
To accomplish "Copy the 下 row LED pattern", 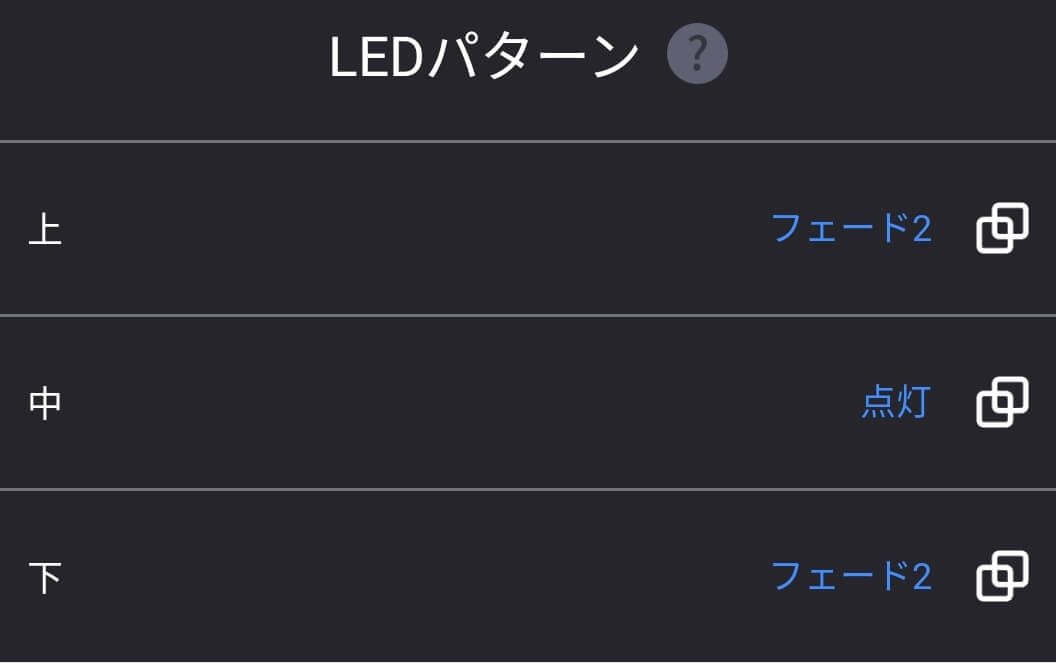I will [x=1002, y=576].
